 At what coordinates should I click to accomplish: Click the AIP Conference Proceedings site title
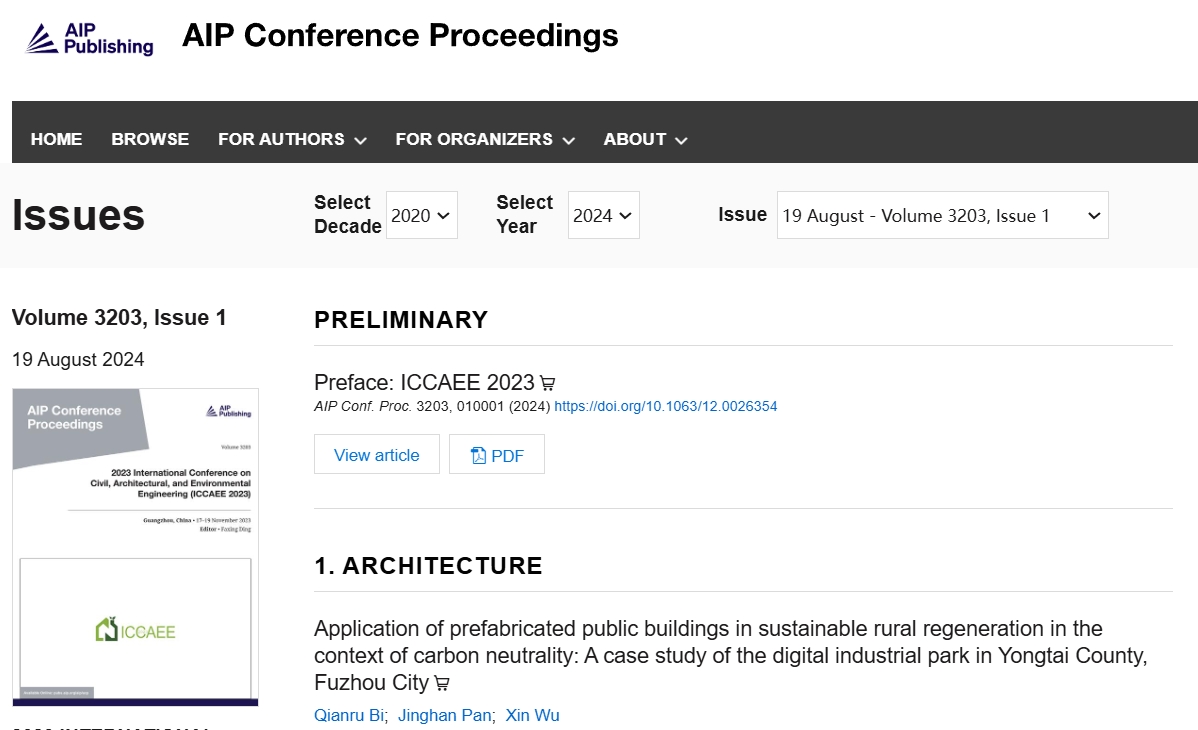[400, 36]
